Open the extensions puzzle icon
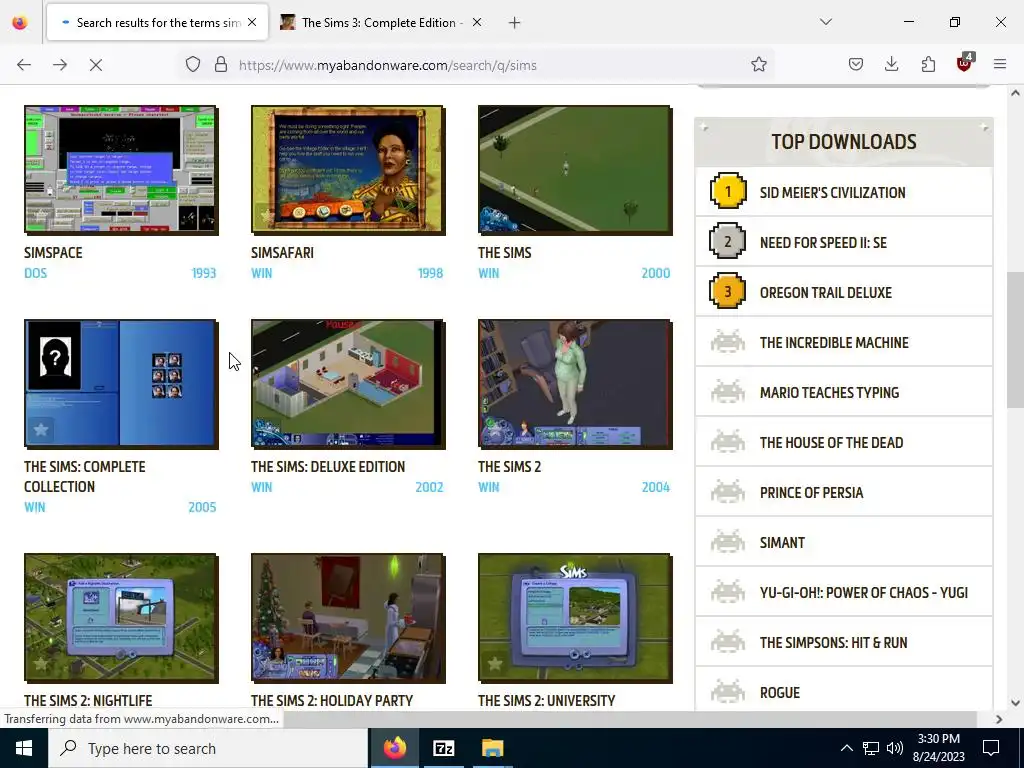Screen dimensions: 1024x768 [928, 65]
